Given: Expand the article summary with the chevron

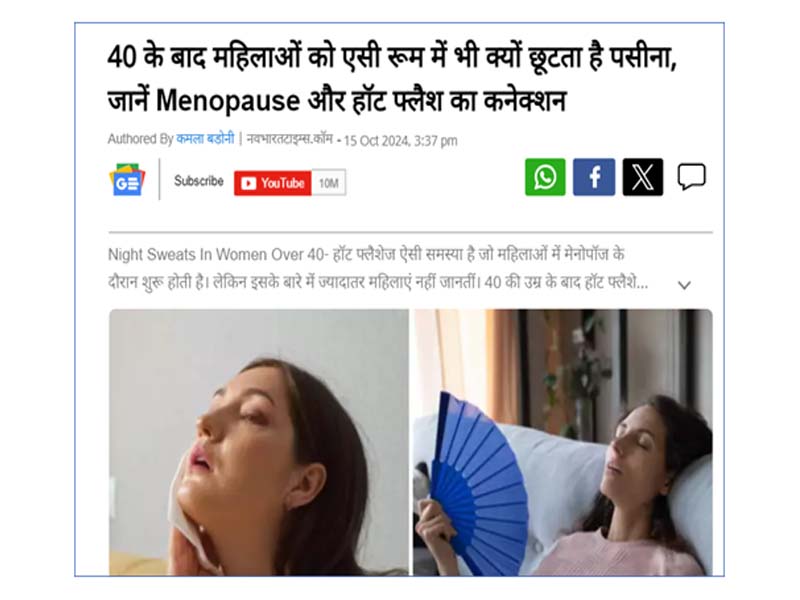Looking at the screenshot, I should 684,285.
